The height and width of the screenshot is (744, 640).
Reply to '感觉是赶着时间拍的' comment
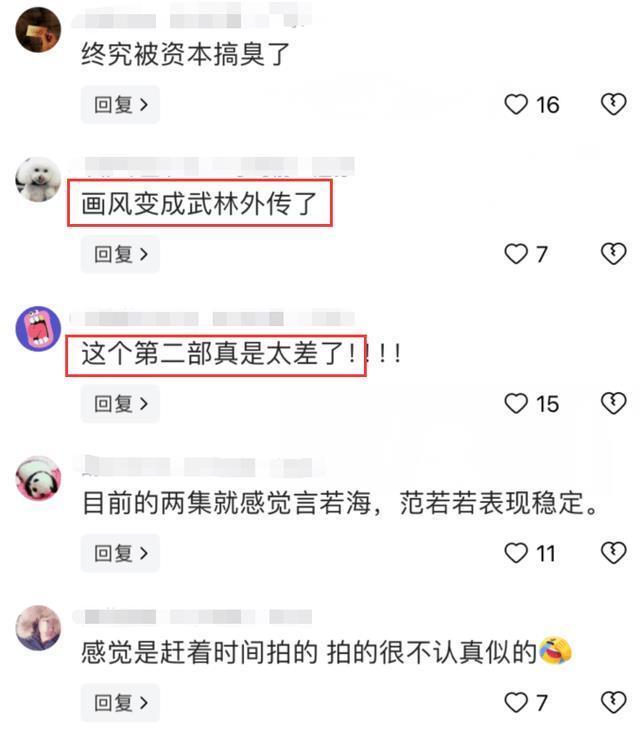coord(120,703)
